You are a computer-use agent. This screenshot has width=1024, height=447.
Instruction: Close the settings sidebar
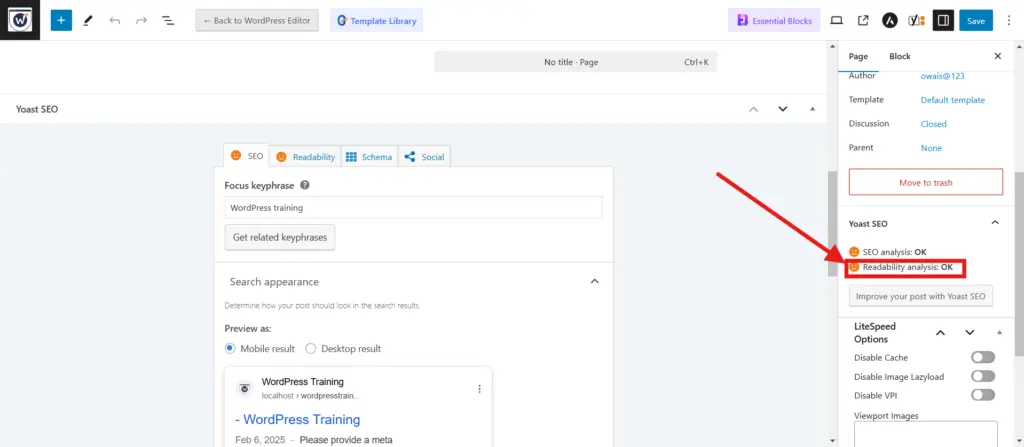click(997, 56)
